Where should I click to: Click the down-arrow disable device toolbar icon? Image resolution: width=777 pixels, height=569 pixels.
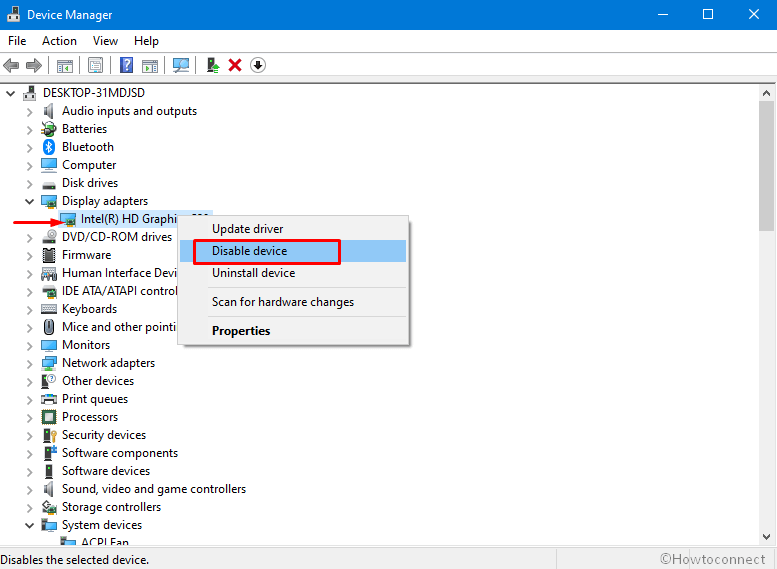click(x=258, y=65)
